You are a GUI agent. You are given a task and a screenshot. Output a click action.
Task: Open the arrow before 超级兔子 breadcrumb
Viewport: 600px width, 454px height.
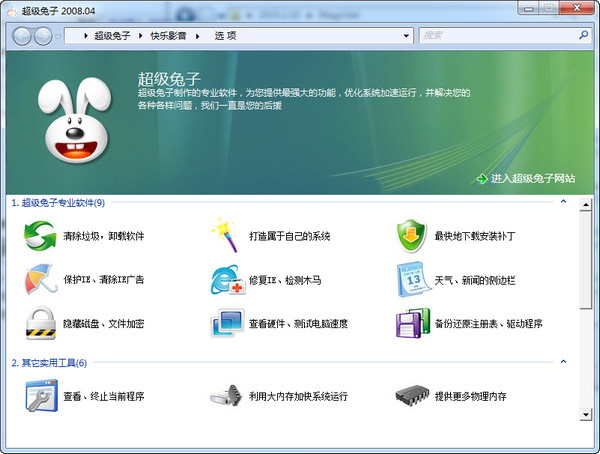pyautogui.click(x=86, y=36)
